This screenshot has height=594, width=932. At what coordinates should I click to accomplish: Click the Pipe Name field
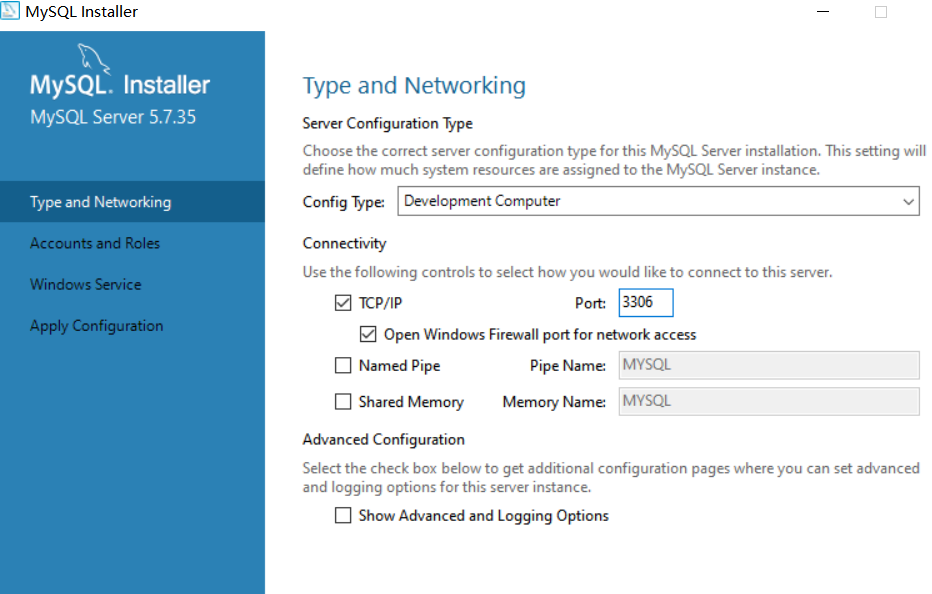click(x=769, y=365)
